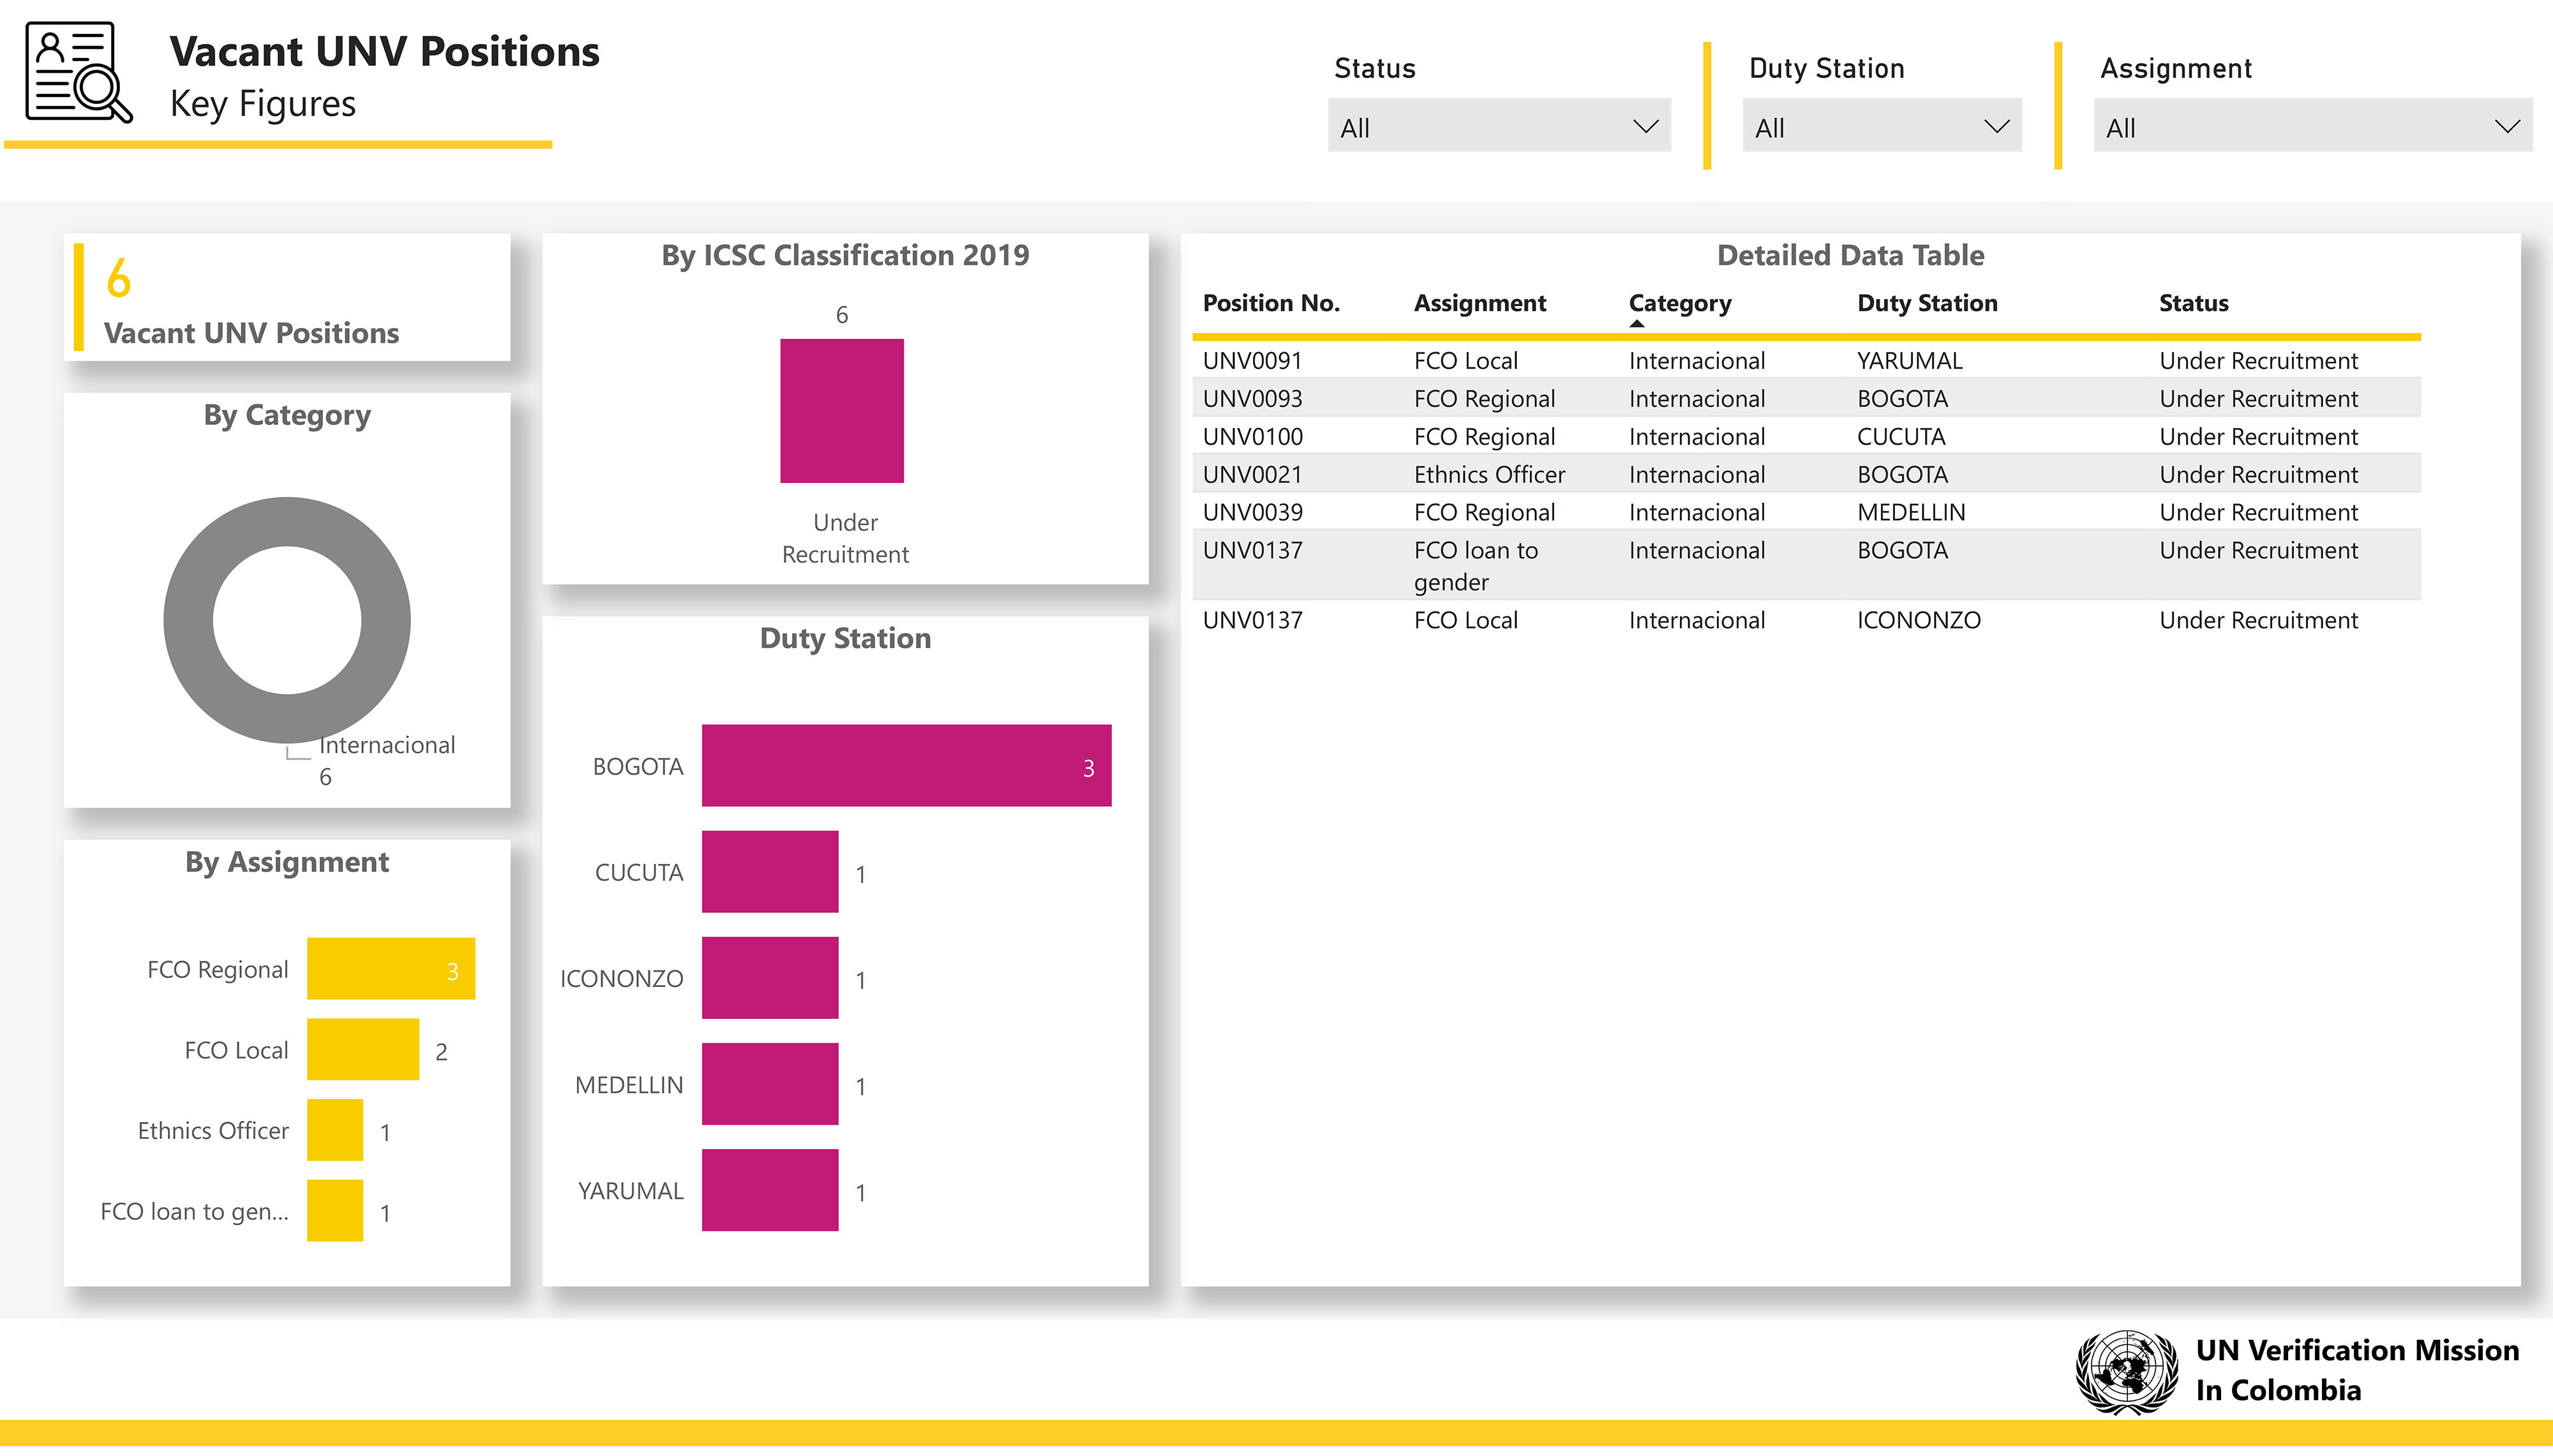Viewport: 2553px width, 1456px height.
Task: Select the FCO Local assignment bar
Action: point(362,1049)
